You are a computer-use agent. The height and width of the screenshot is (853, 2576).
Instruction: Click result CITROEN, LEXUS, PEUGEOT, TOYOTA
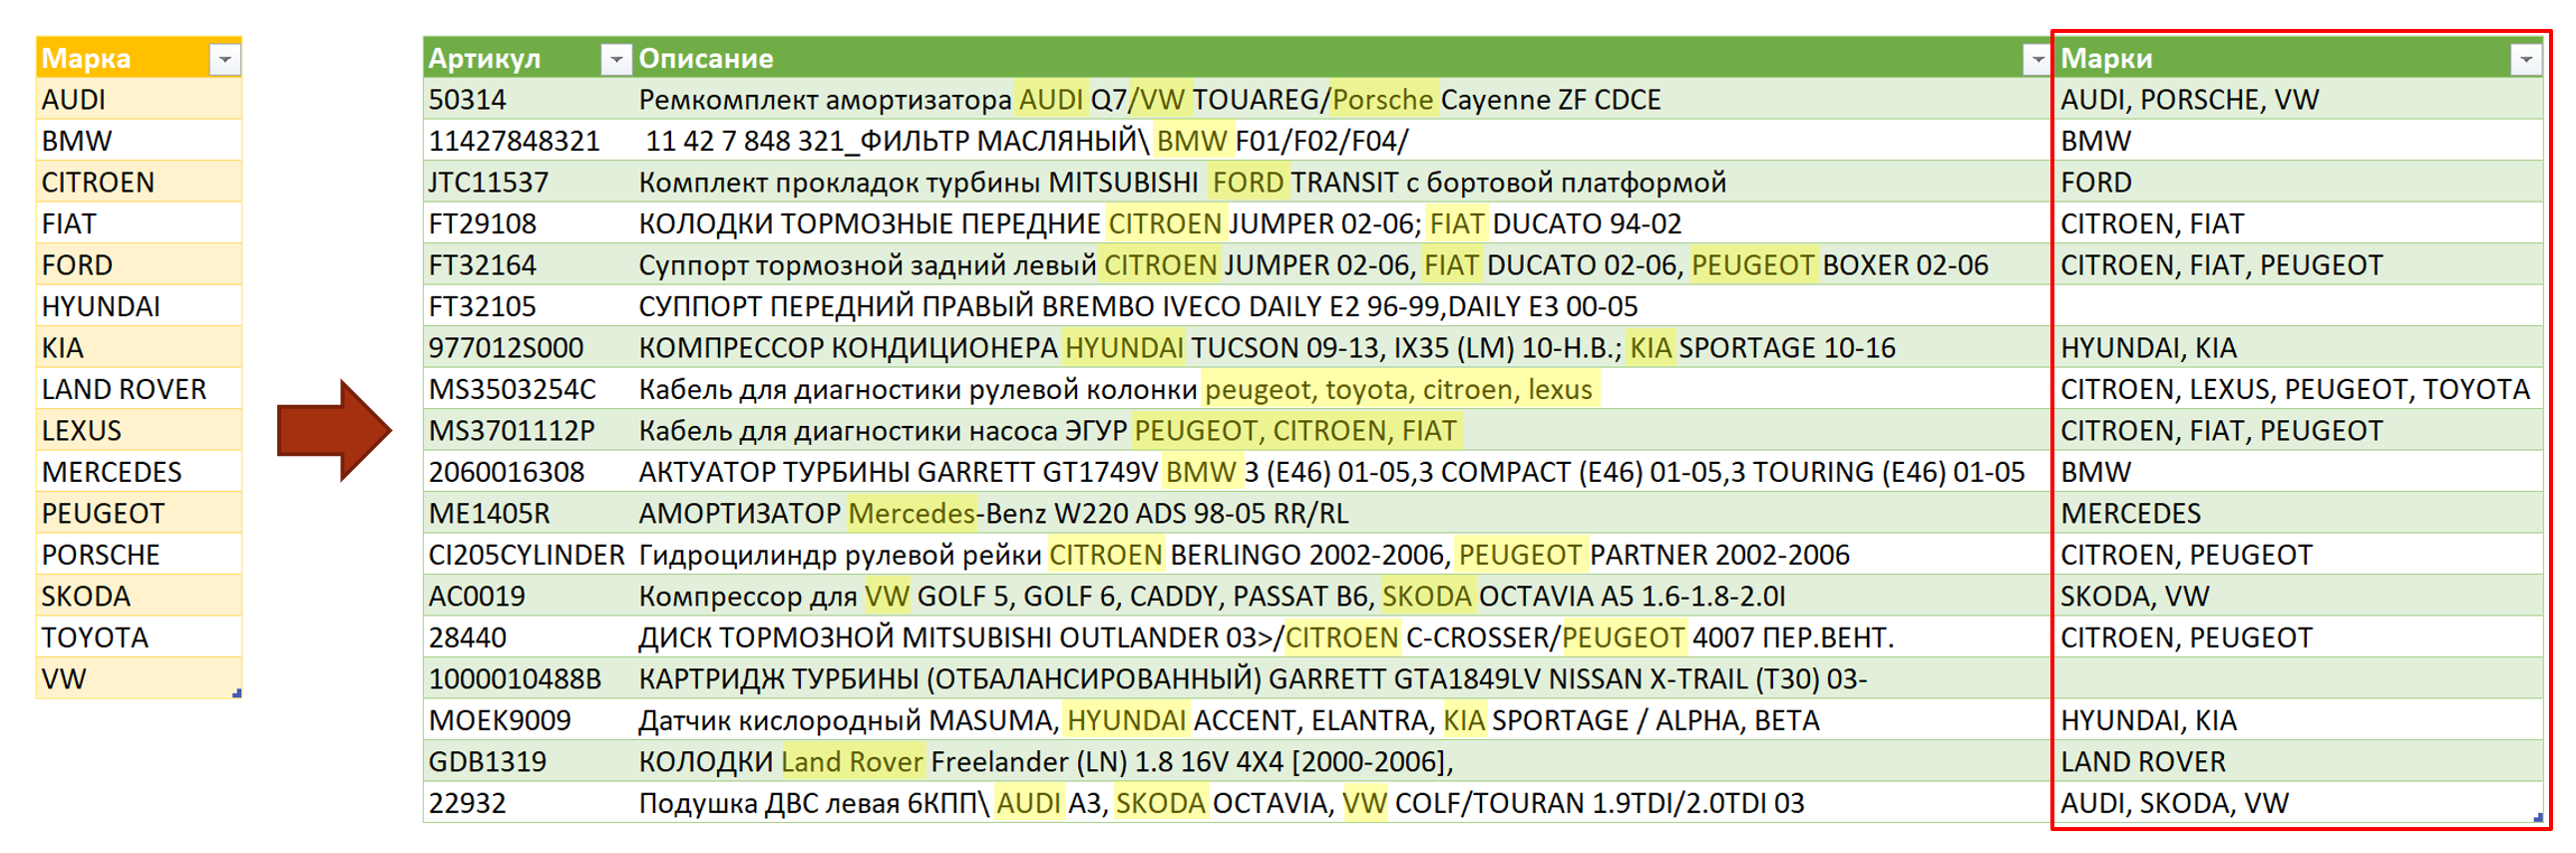tap(2299, 389)
